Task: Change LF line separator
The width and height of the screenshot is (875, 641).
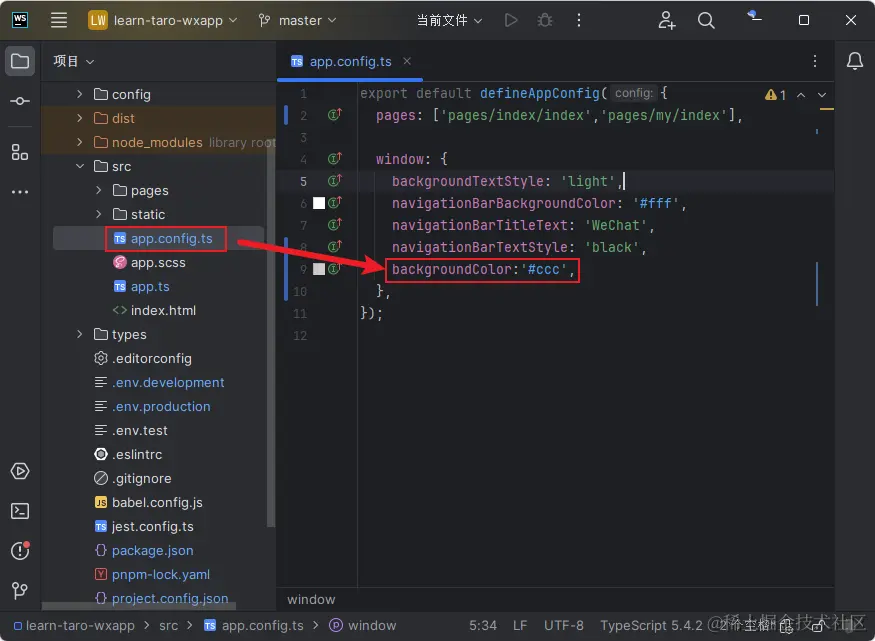Action: pyautogui.click(x=520, y=625)
